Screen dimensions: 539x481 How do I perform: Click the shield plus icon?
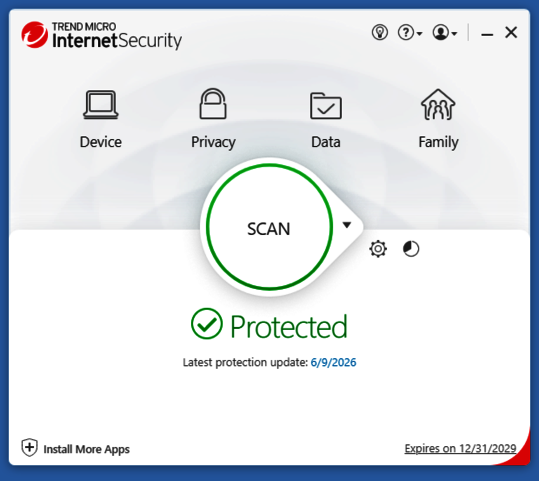coord(30,448)
